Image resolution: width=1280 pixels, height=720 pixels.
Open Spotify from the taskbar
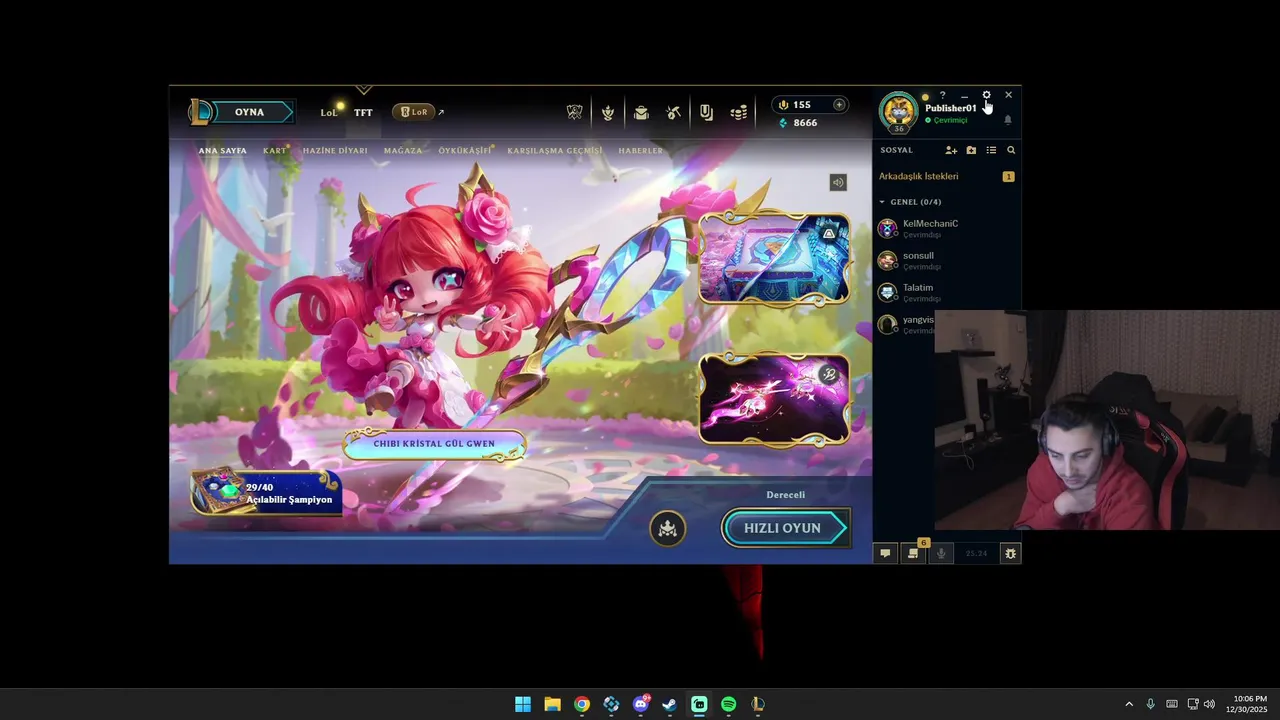[x=729, y=704]
